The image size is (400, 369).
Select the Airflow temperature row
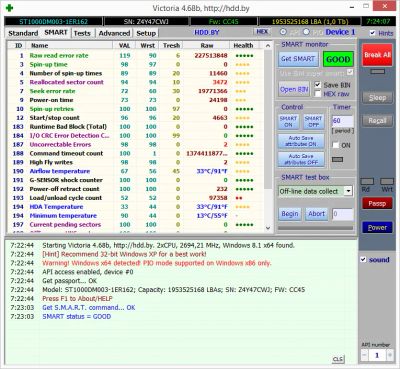point(135,171)
